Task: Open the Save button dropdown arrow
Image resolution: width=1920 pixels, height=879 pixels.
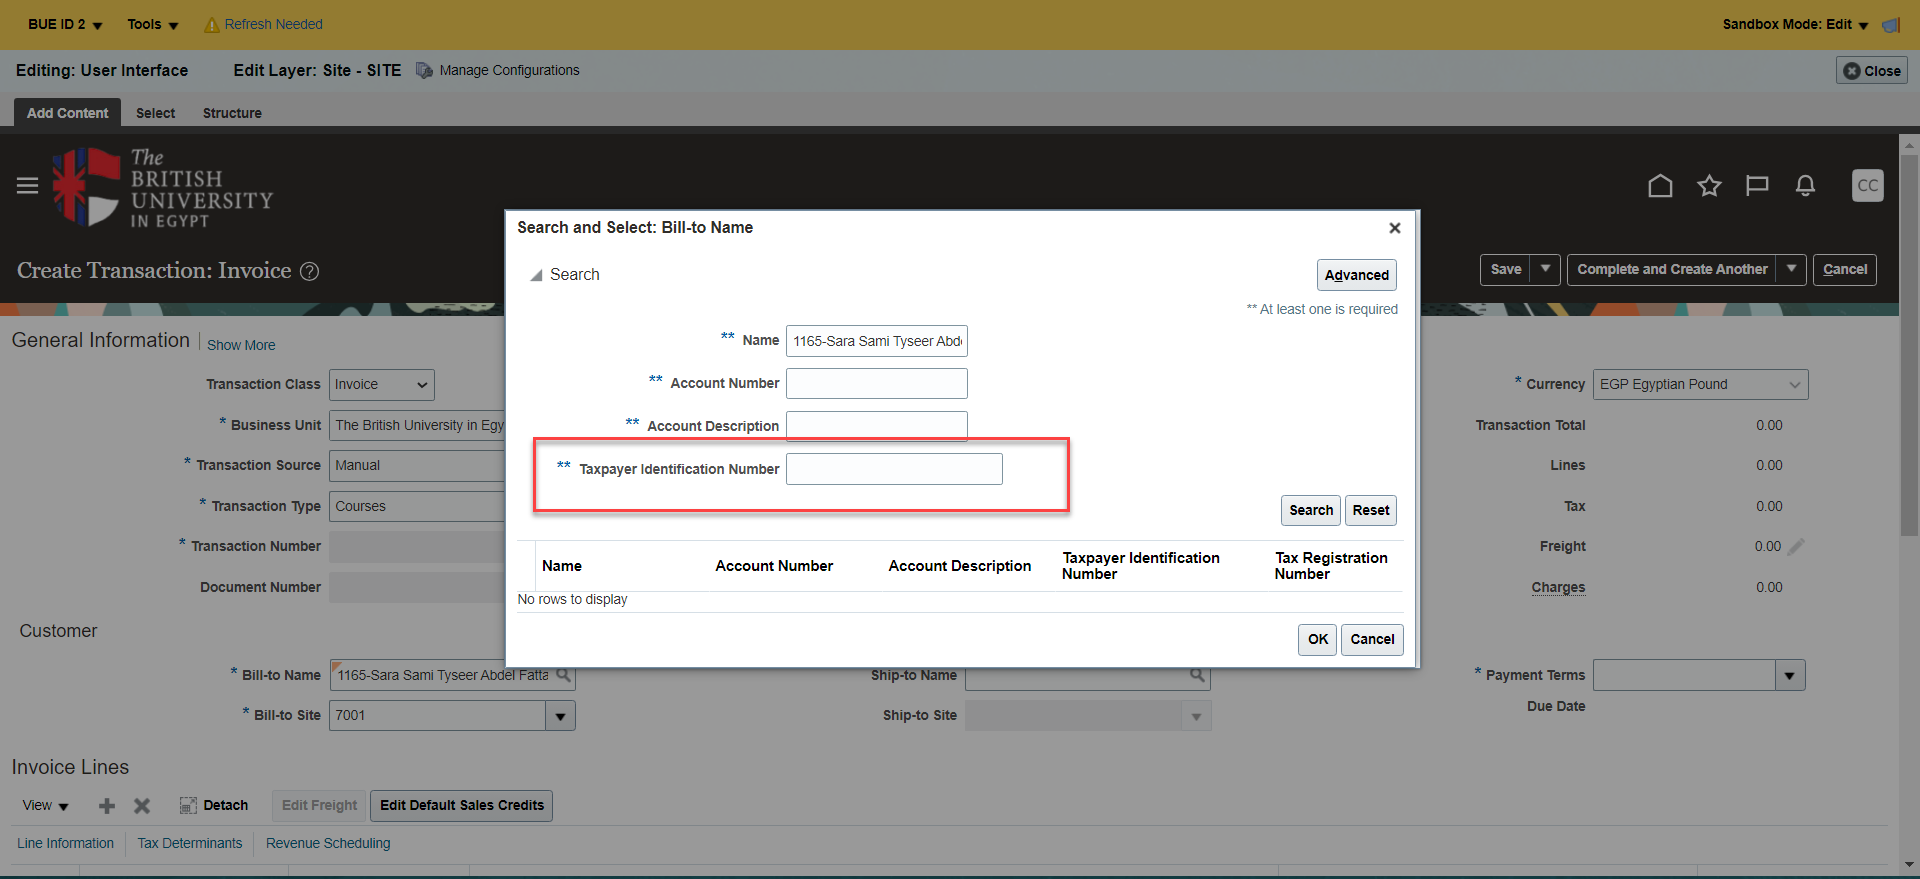Action: (x=1545, y=269)
